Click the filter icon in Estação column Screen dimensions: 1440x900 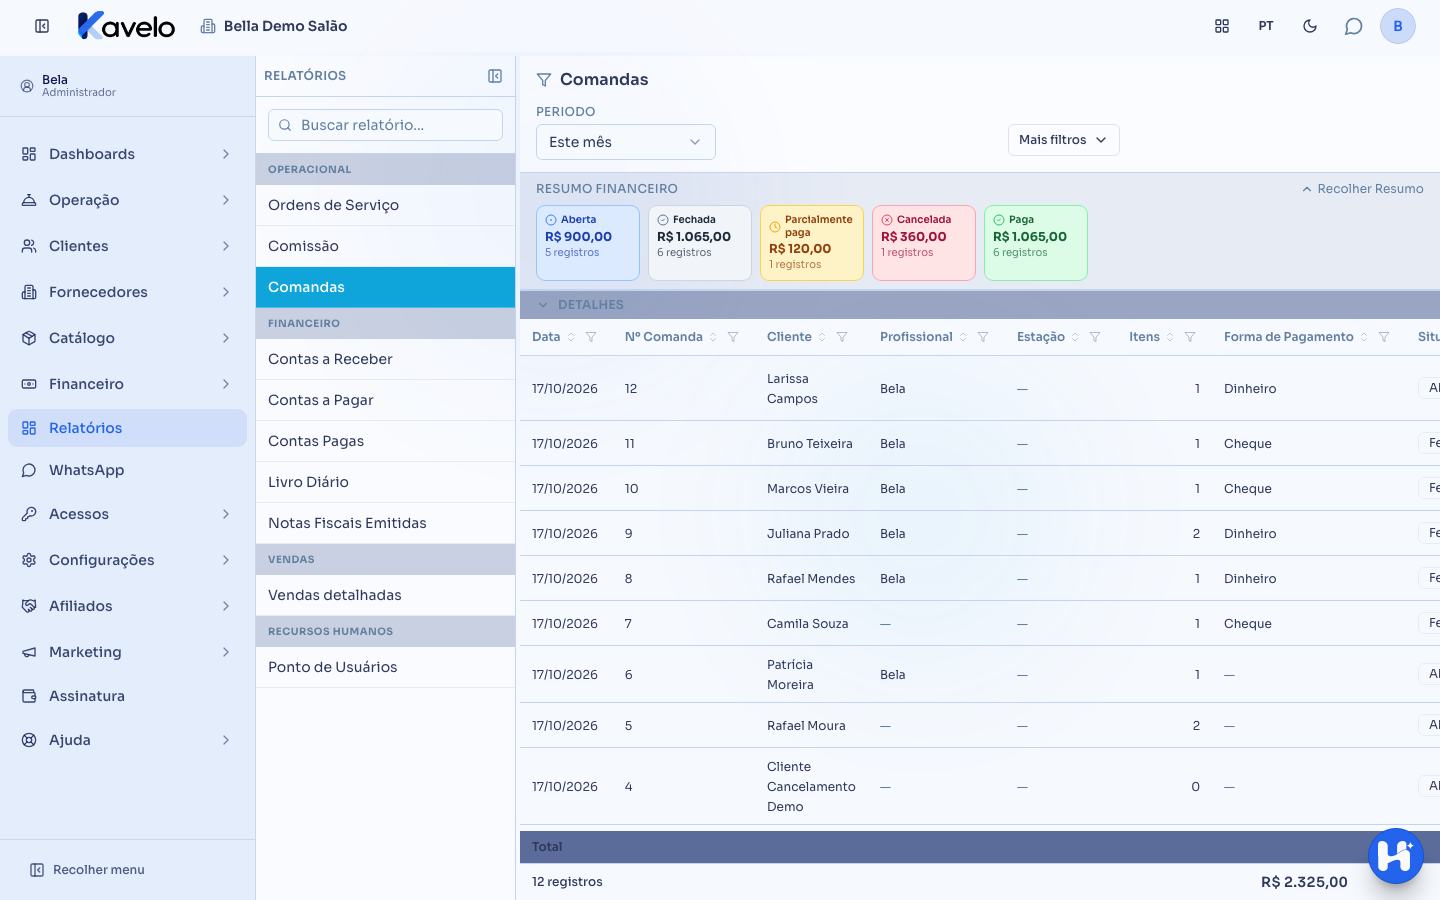point(1095,337)
